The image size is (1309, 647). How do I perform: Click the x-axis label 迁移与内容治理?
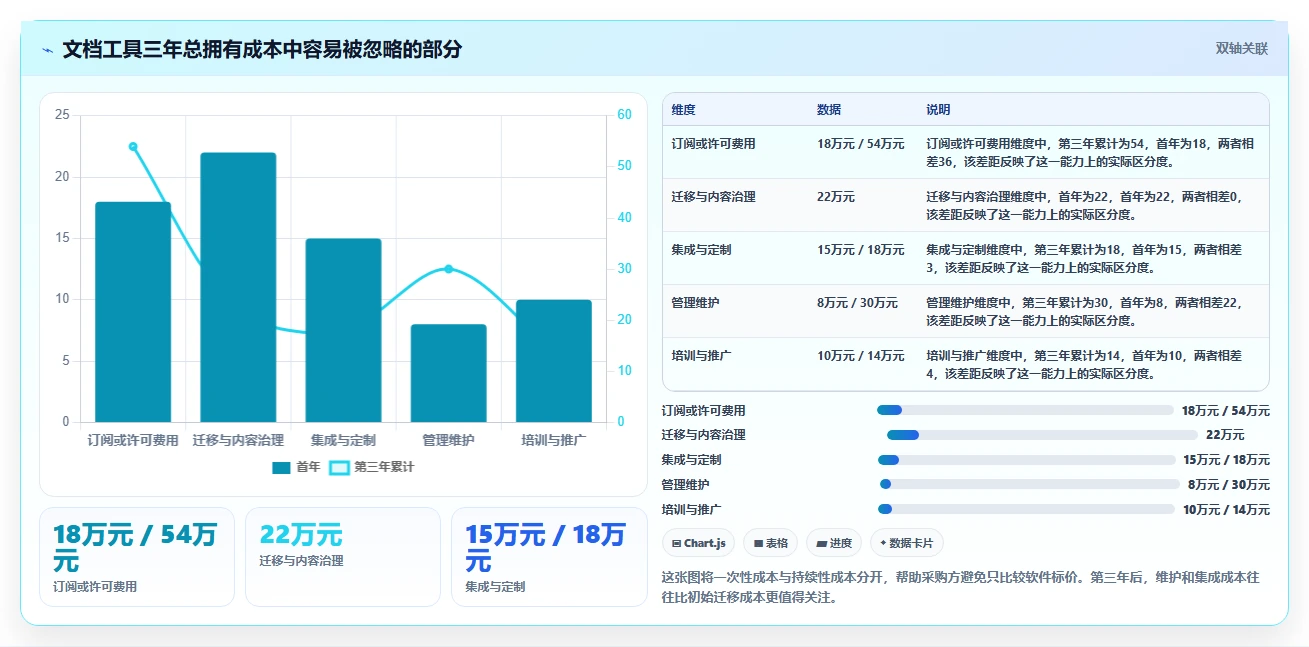[x=238, y=440]
